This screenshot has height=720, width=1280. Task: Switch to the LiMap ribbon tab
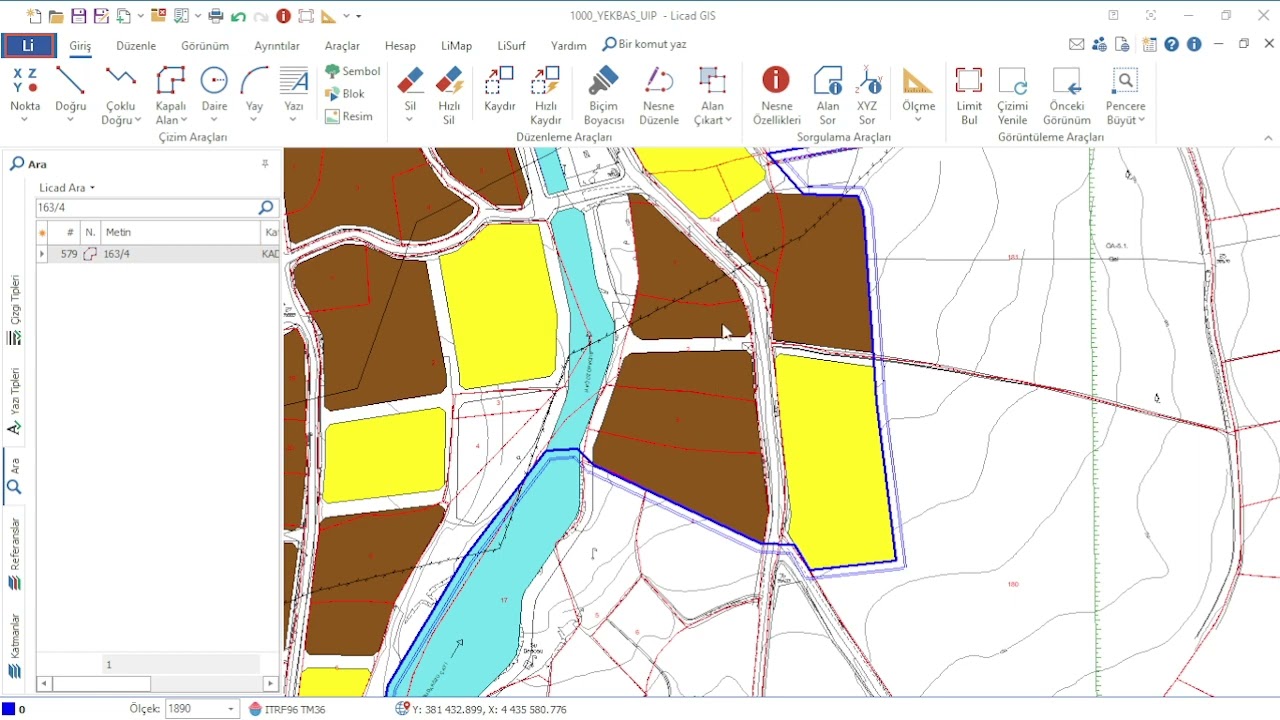tap(456, 46)
